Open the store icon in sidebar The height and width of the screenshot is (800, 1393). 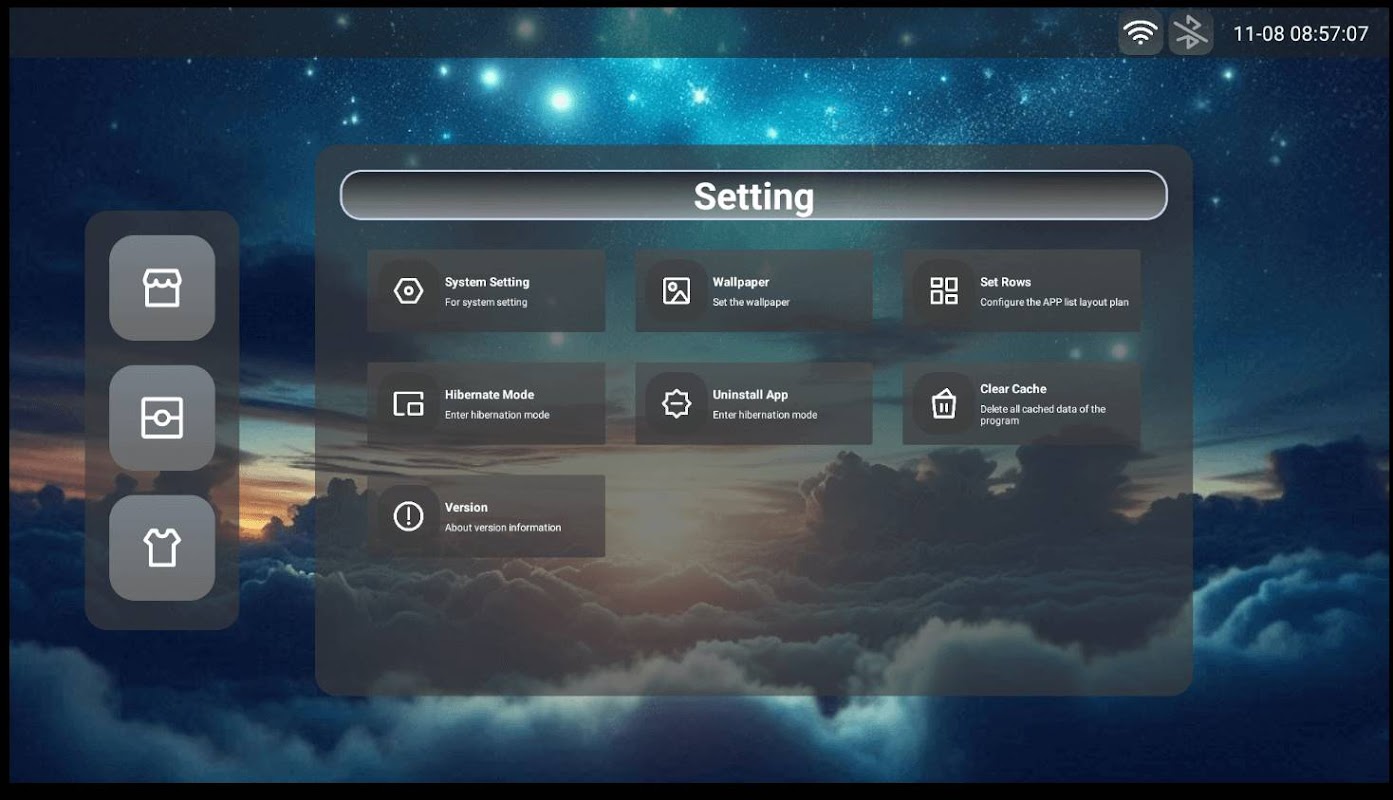coord(162,288)
